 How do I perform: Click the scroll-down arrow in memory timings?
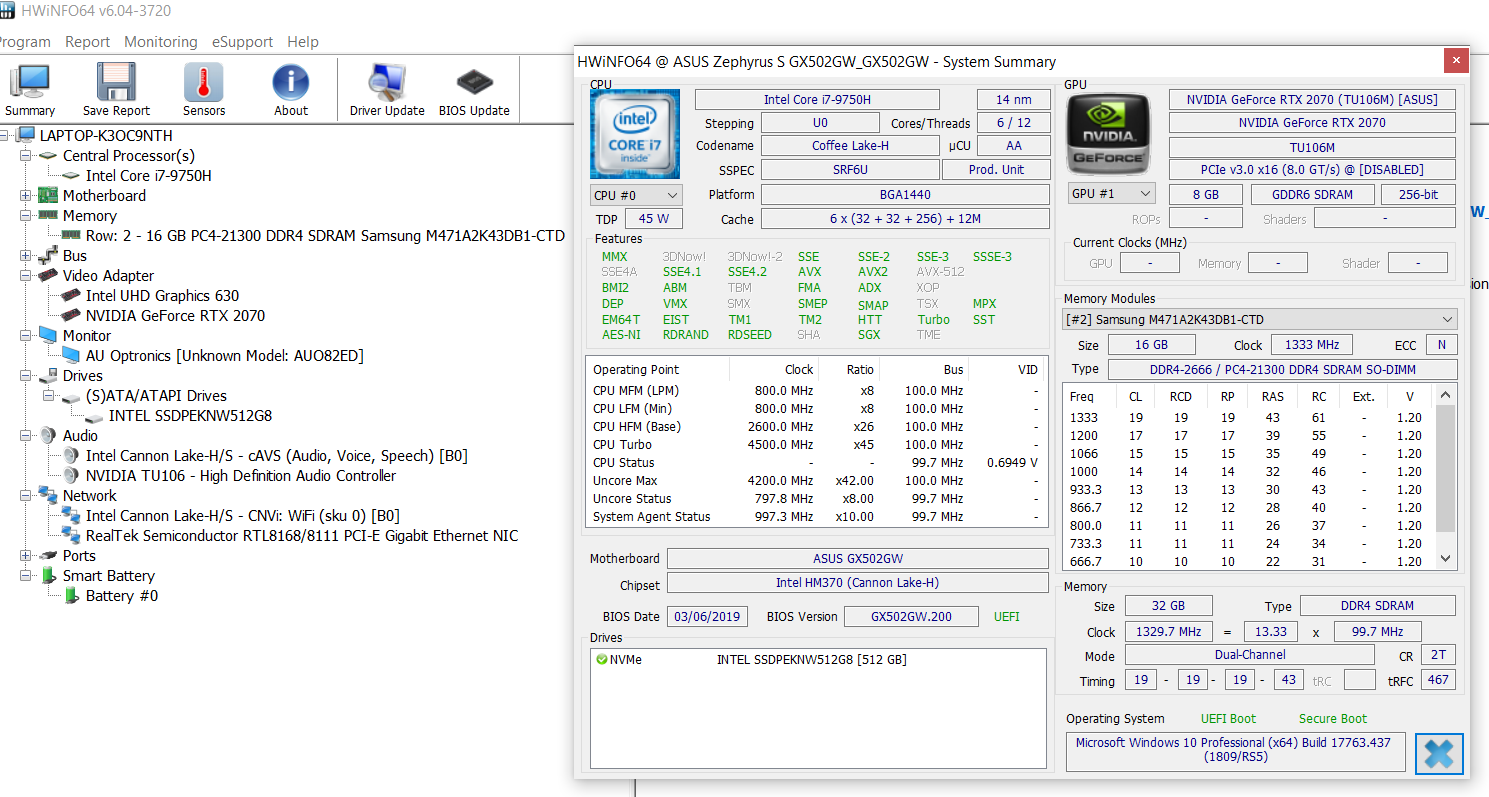click(x=1445, y=559)
